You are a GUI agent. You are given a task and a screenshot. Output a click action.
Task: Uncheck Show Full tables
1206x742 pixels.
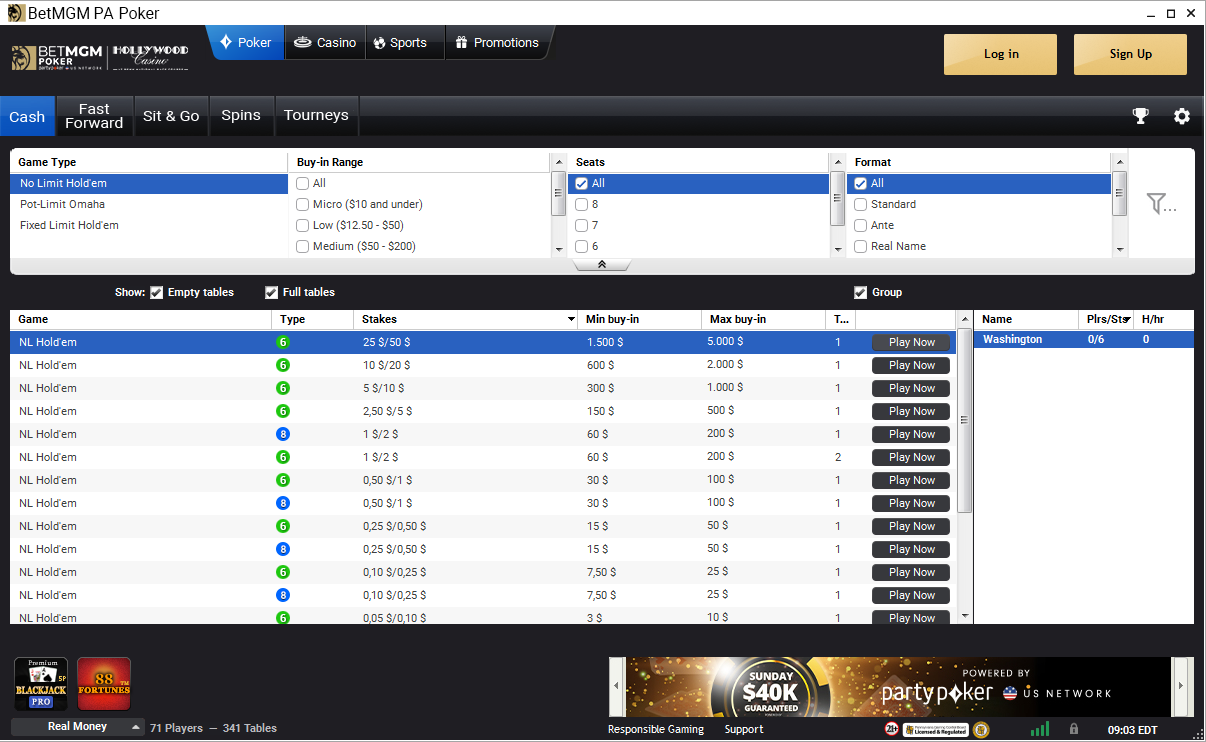[271, 292]
